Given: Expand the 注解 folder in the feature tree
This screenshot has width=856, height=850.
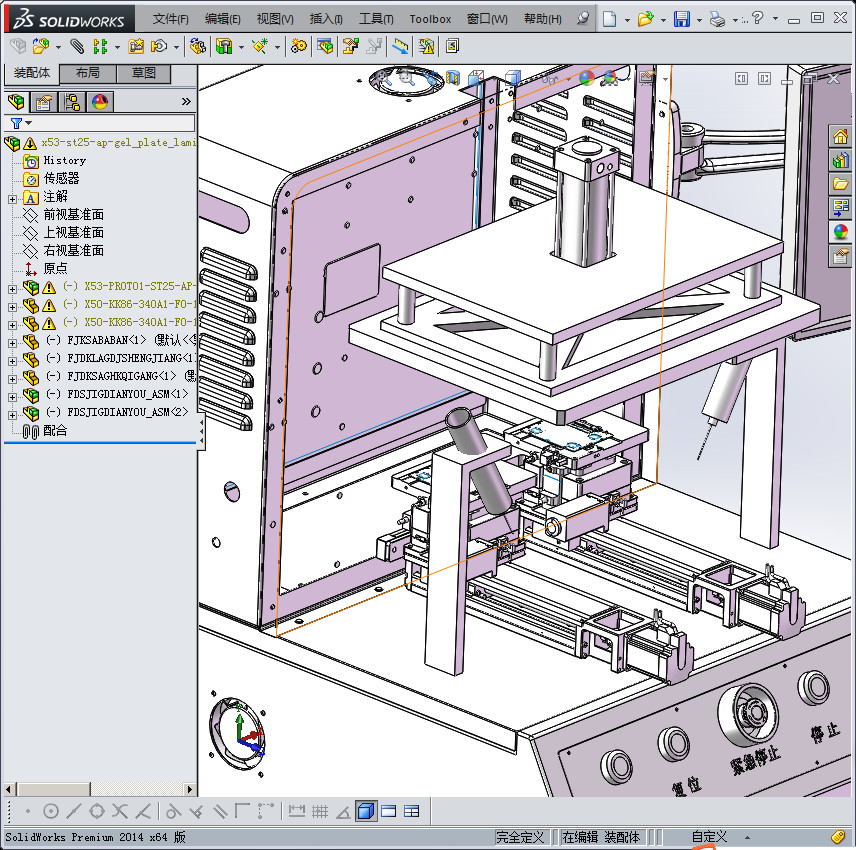Looking at the screenshot, I should click(x=12, y=197).
